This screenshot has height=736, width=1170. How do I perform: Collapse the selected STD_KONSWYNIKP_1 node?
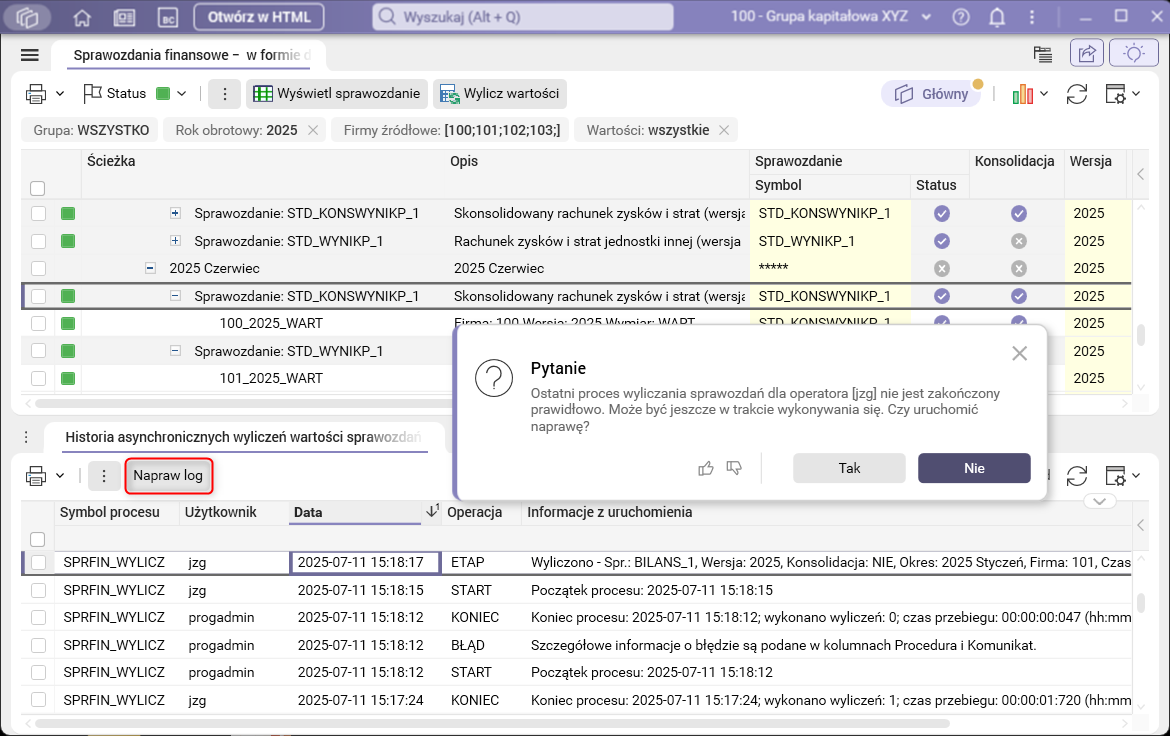[175, 296]
